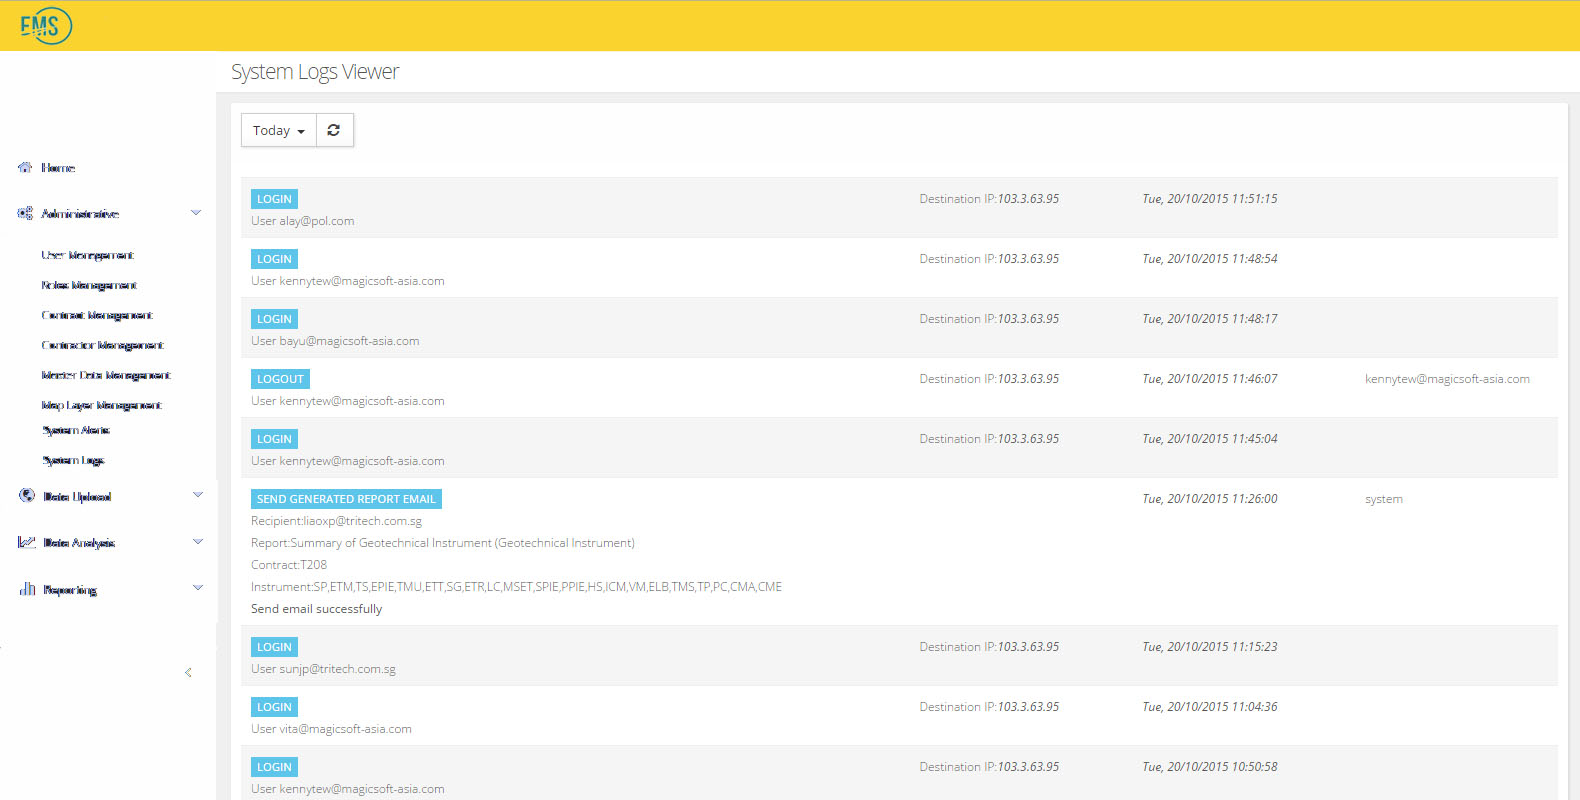Expand the Reporting menu chevron

click(x=198, y=587)
